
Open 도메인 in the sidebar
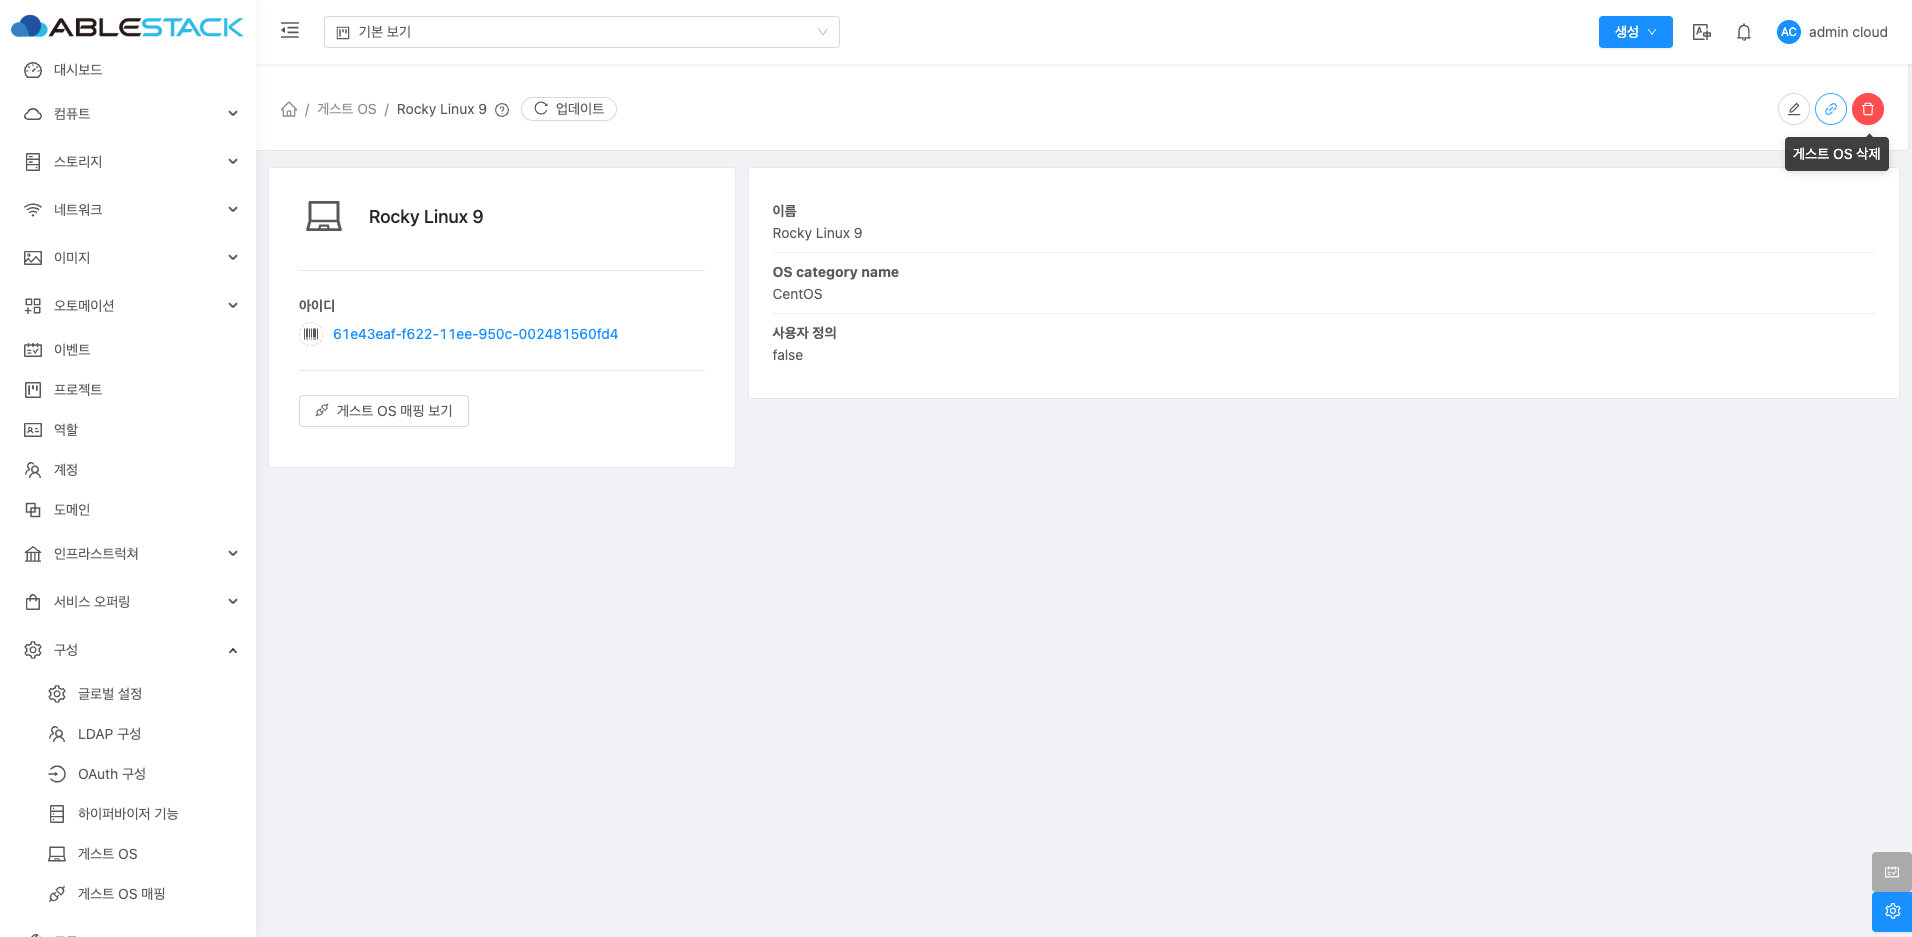click(128, 510)
